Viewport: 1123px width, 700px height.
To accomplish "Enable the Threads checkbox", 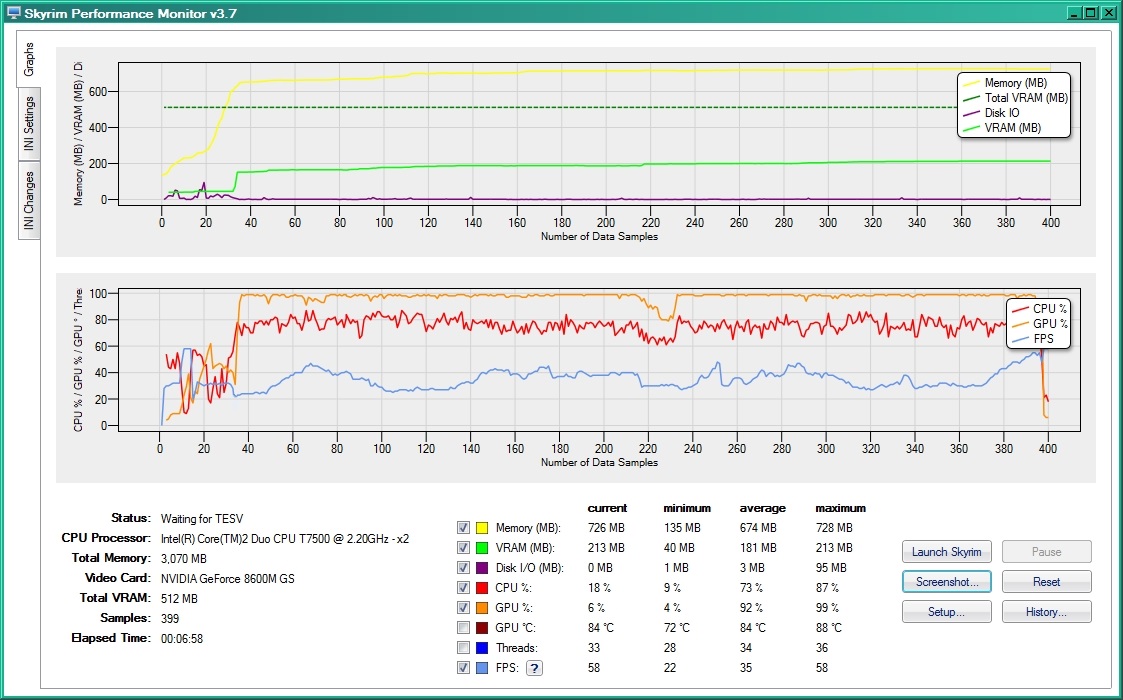I will tap(463, 647).
